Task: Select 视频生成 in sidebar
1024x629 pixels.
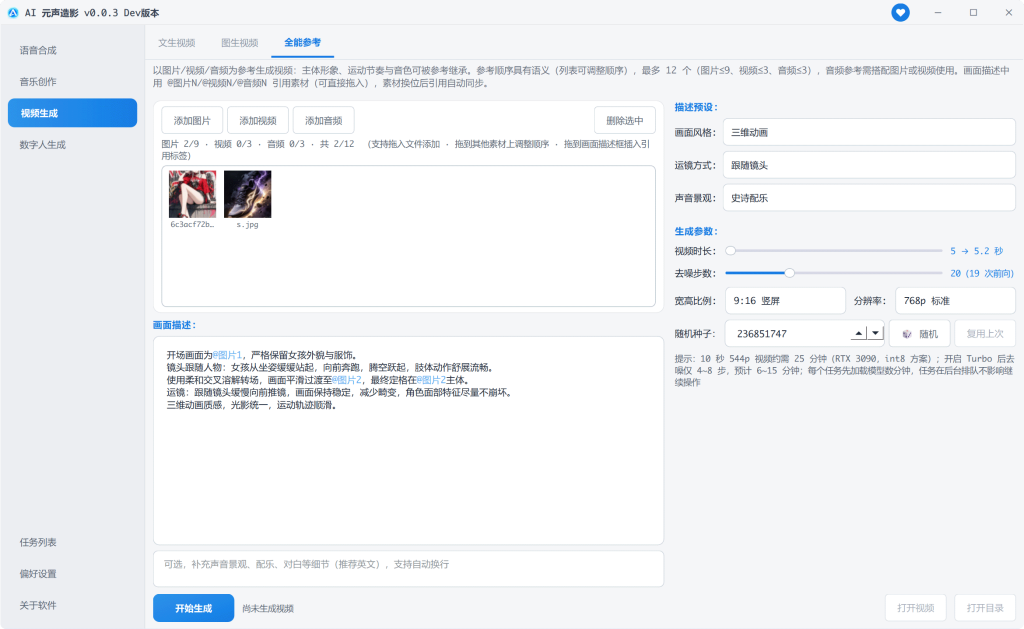Action: point(72,113)
